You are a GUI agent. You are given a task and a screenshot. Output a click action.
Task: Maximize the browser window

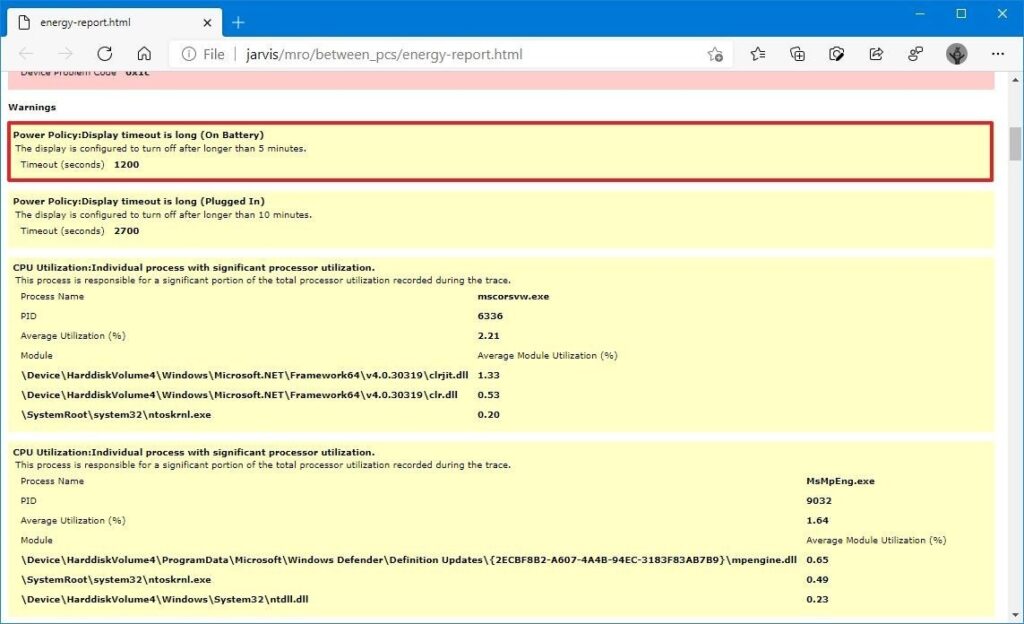pos(961,14)
